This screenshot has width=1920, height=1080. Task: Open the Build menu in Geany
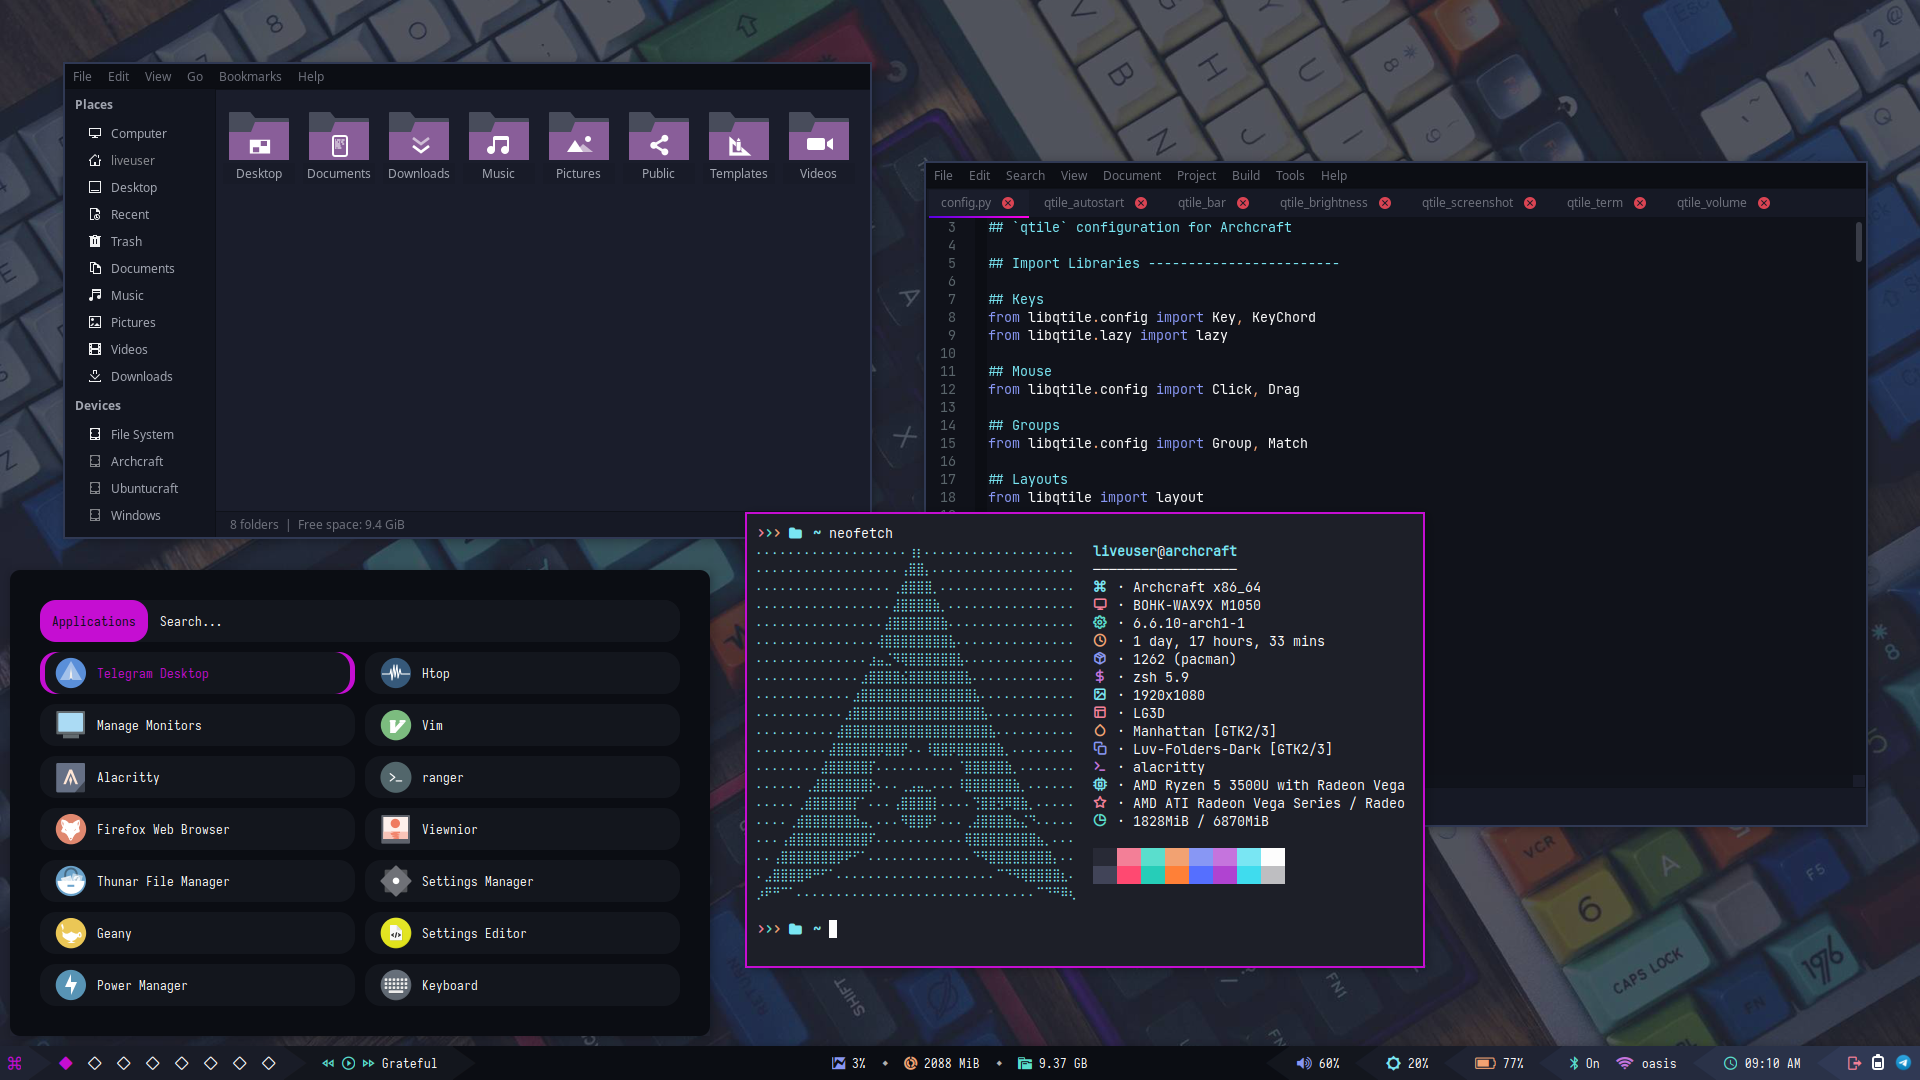click(1245, 176)
